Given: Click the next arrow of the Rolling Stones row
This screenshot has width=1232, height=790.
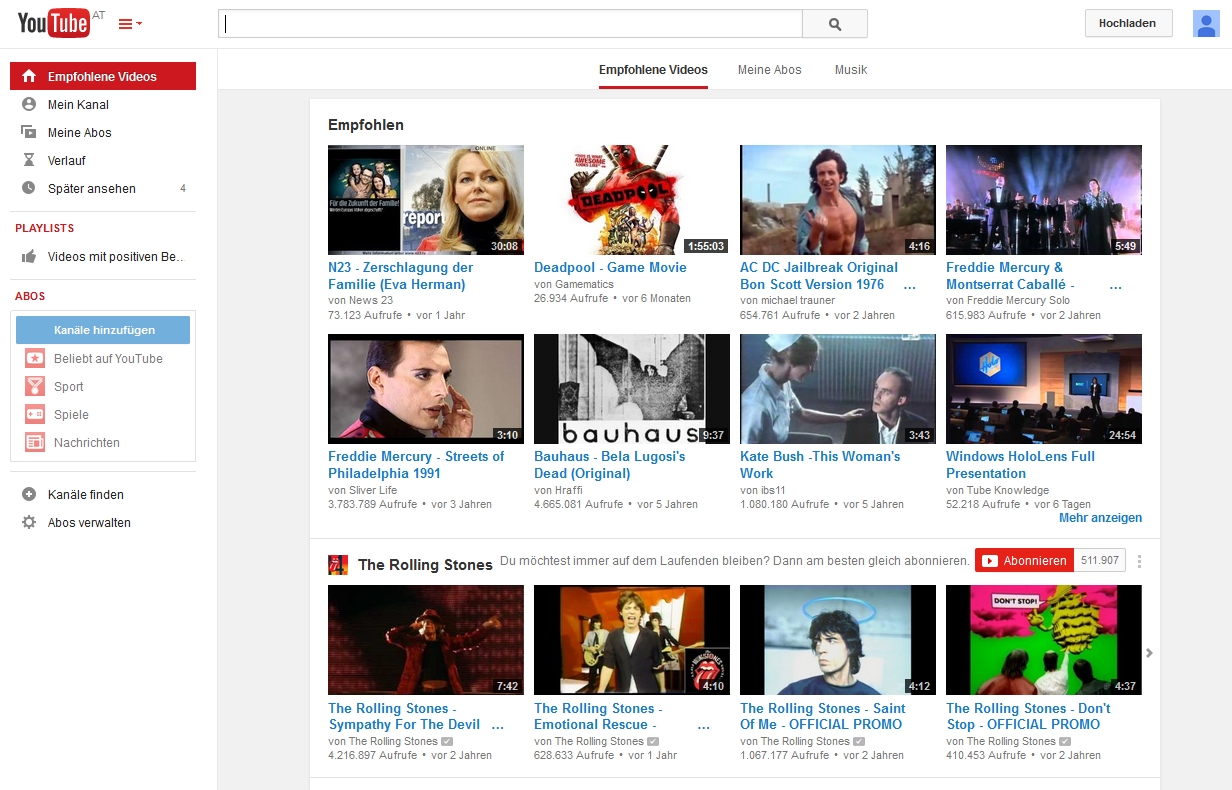Looking at the screenshot, I should coord(1149,653).
